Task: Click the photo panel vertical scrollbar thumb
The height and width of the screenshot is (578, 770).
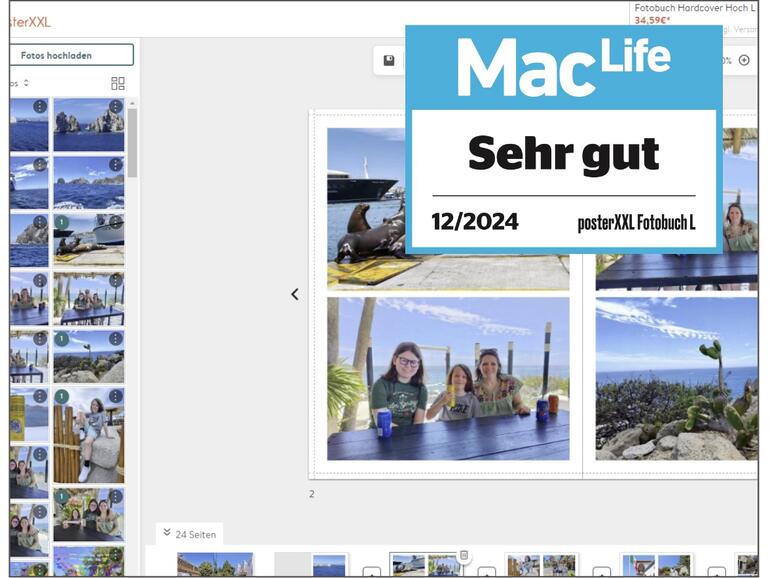Action: (132, 143)
